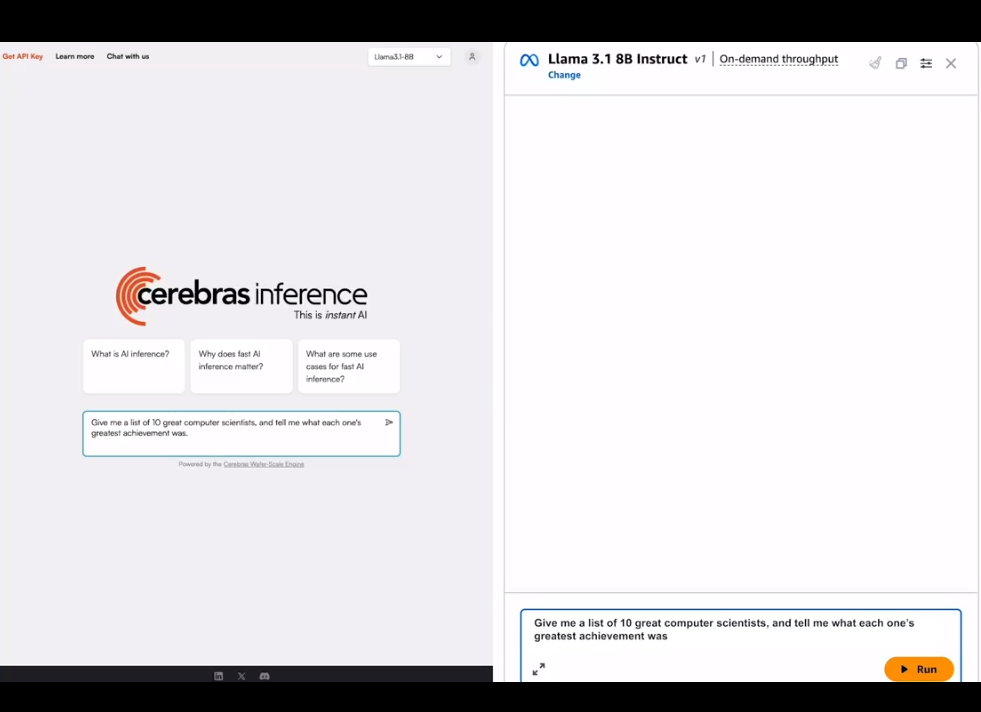Click the Llama 3.1 8B Instruct title
The image size is (981, 712).
(618, 59)
